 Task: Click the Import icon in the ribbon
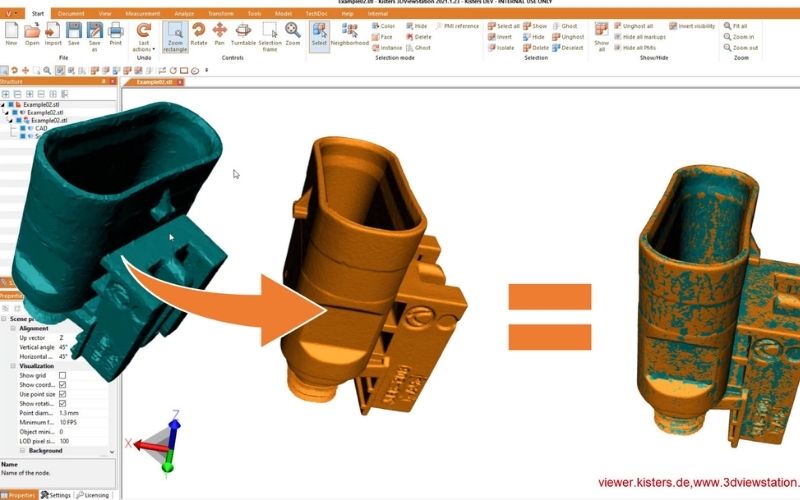(53, 31)
